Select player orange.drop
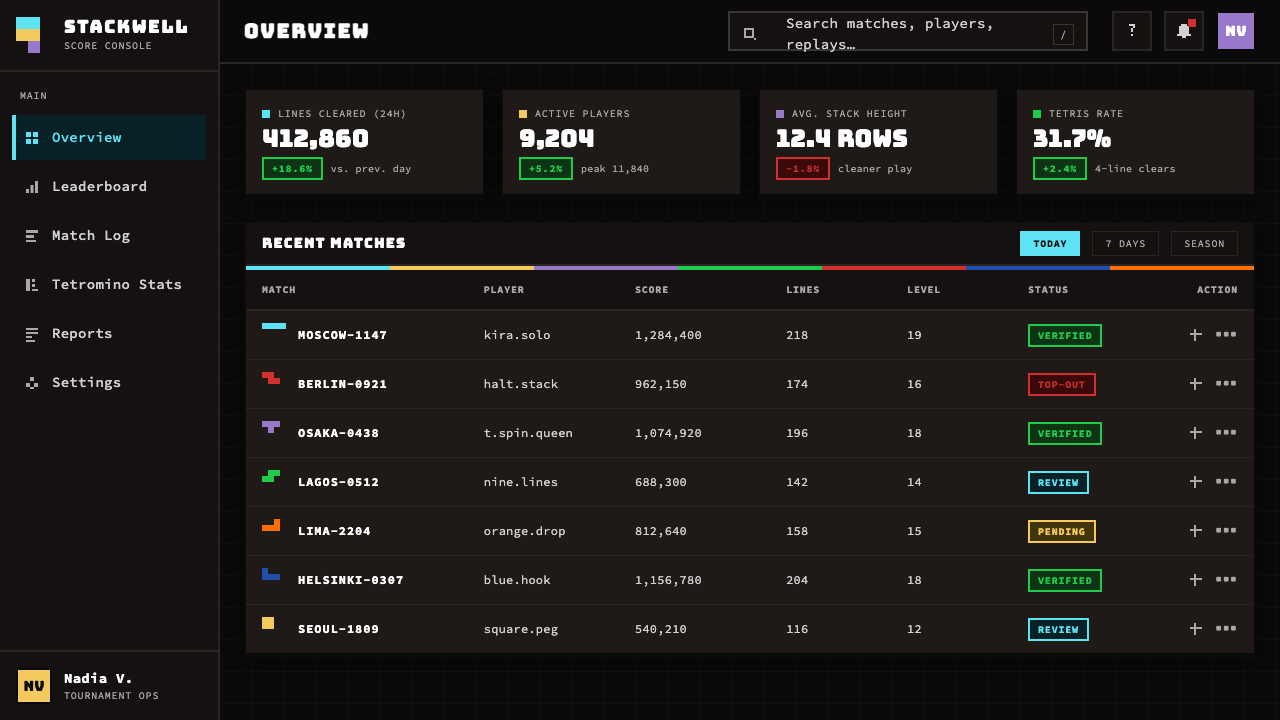1280x720 pixels. [525, 531]
